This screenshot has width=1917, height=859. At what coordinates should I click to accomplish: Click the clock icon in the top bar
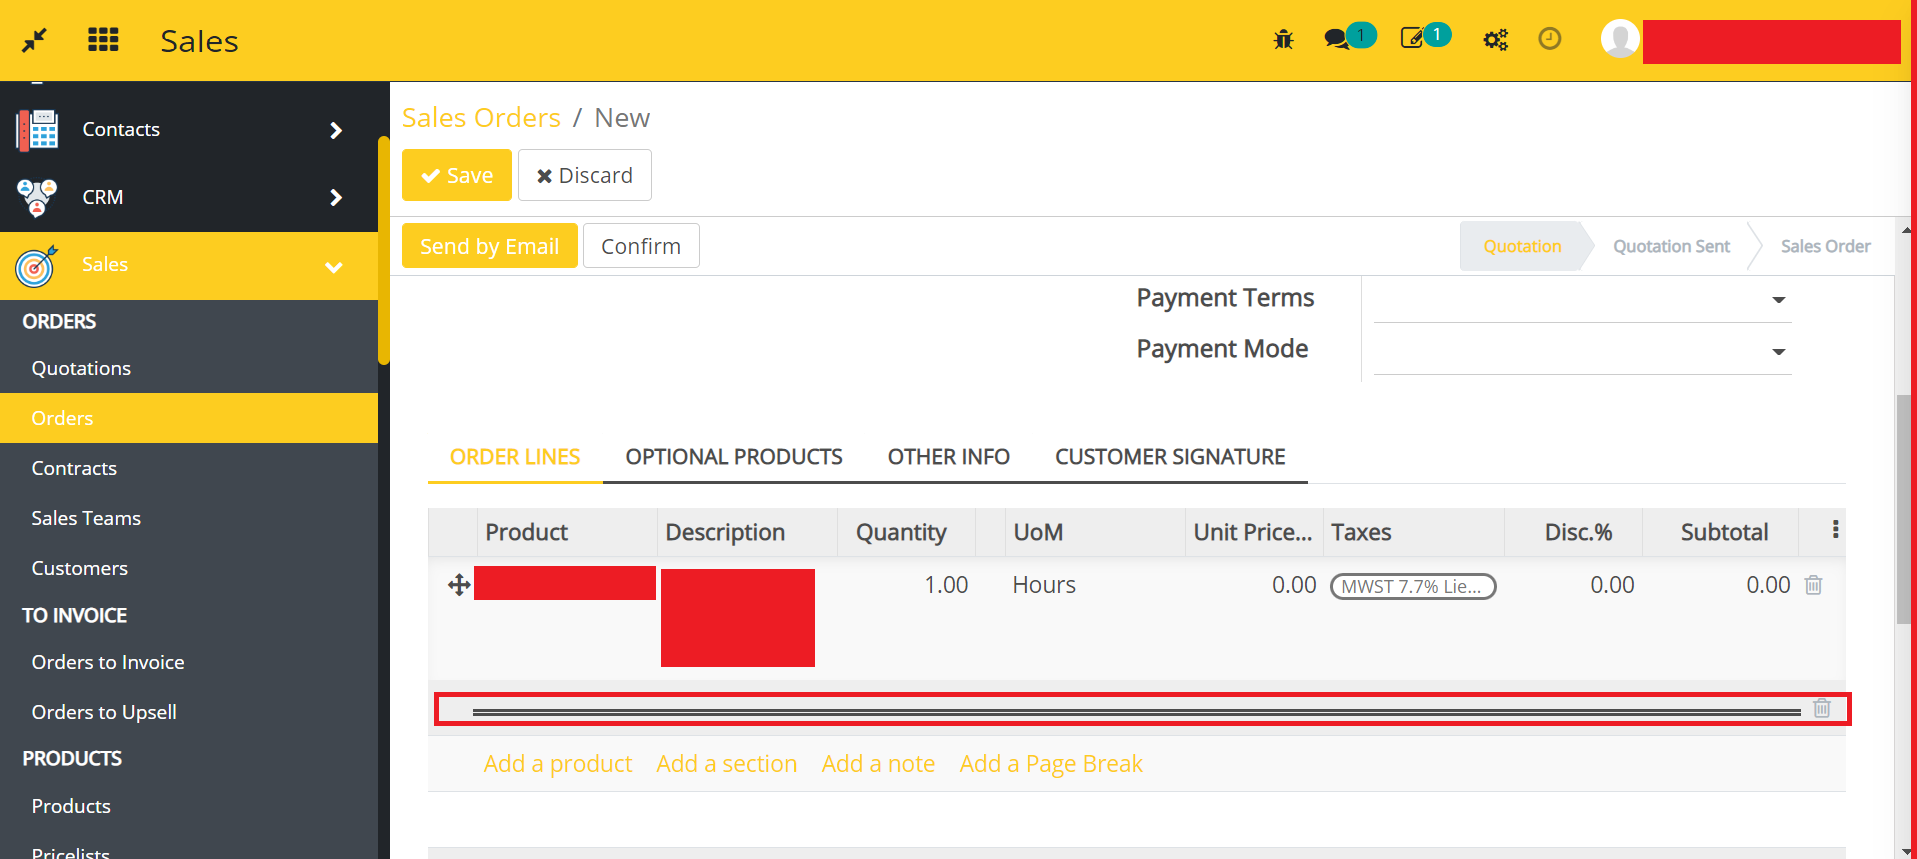pos(1549,39)
